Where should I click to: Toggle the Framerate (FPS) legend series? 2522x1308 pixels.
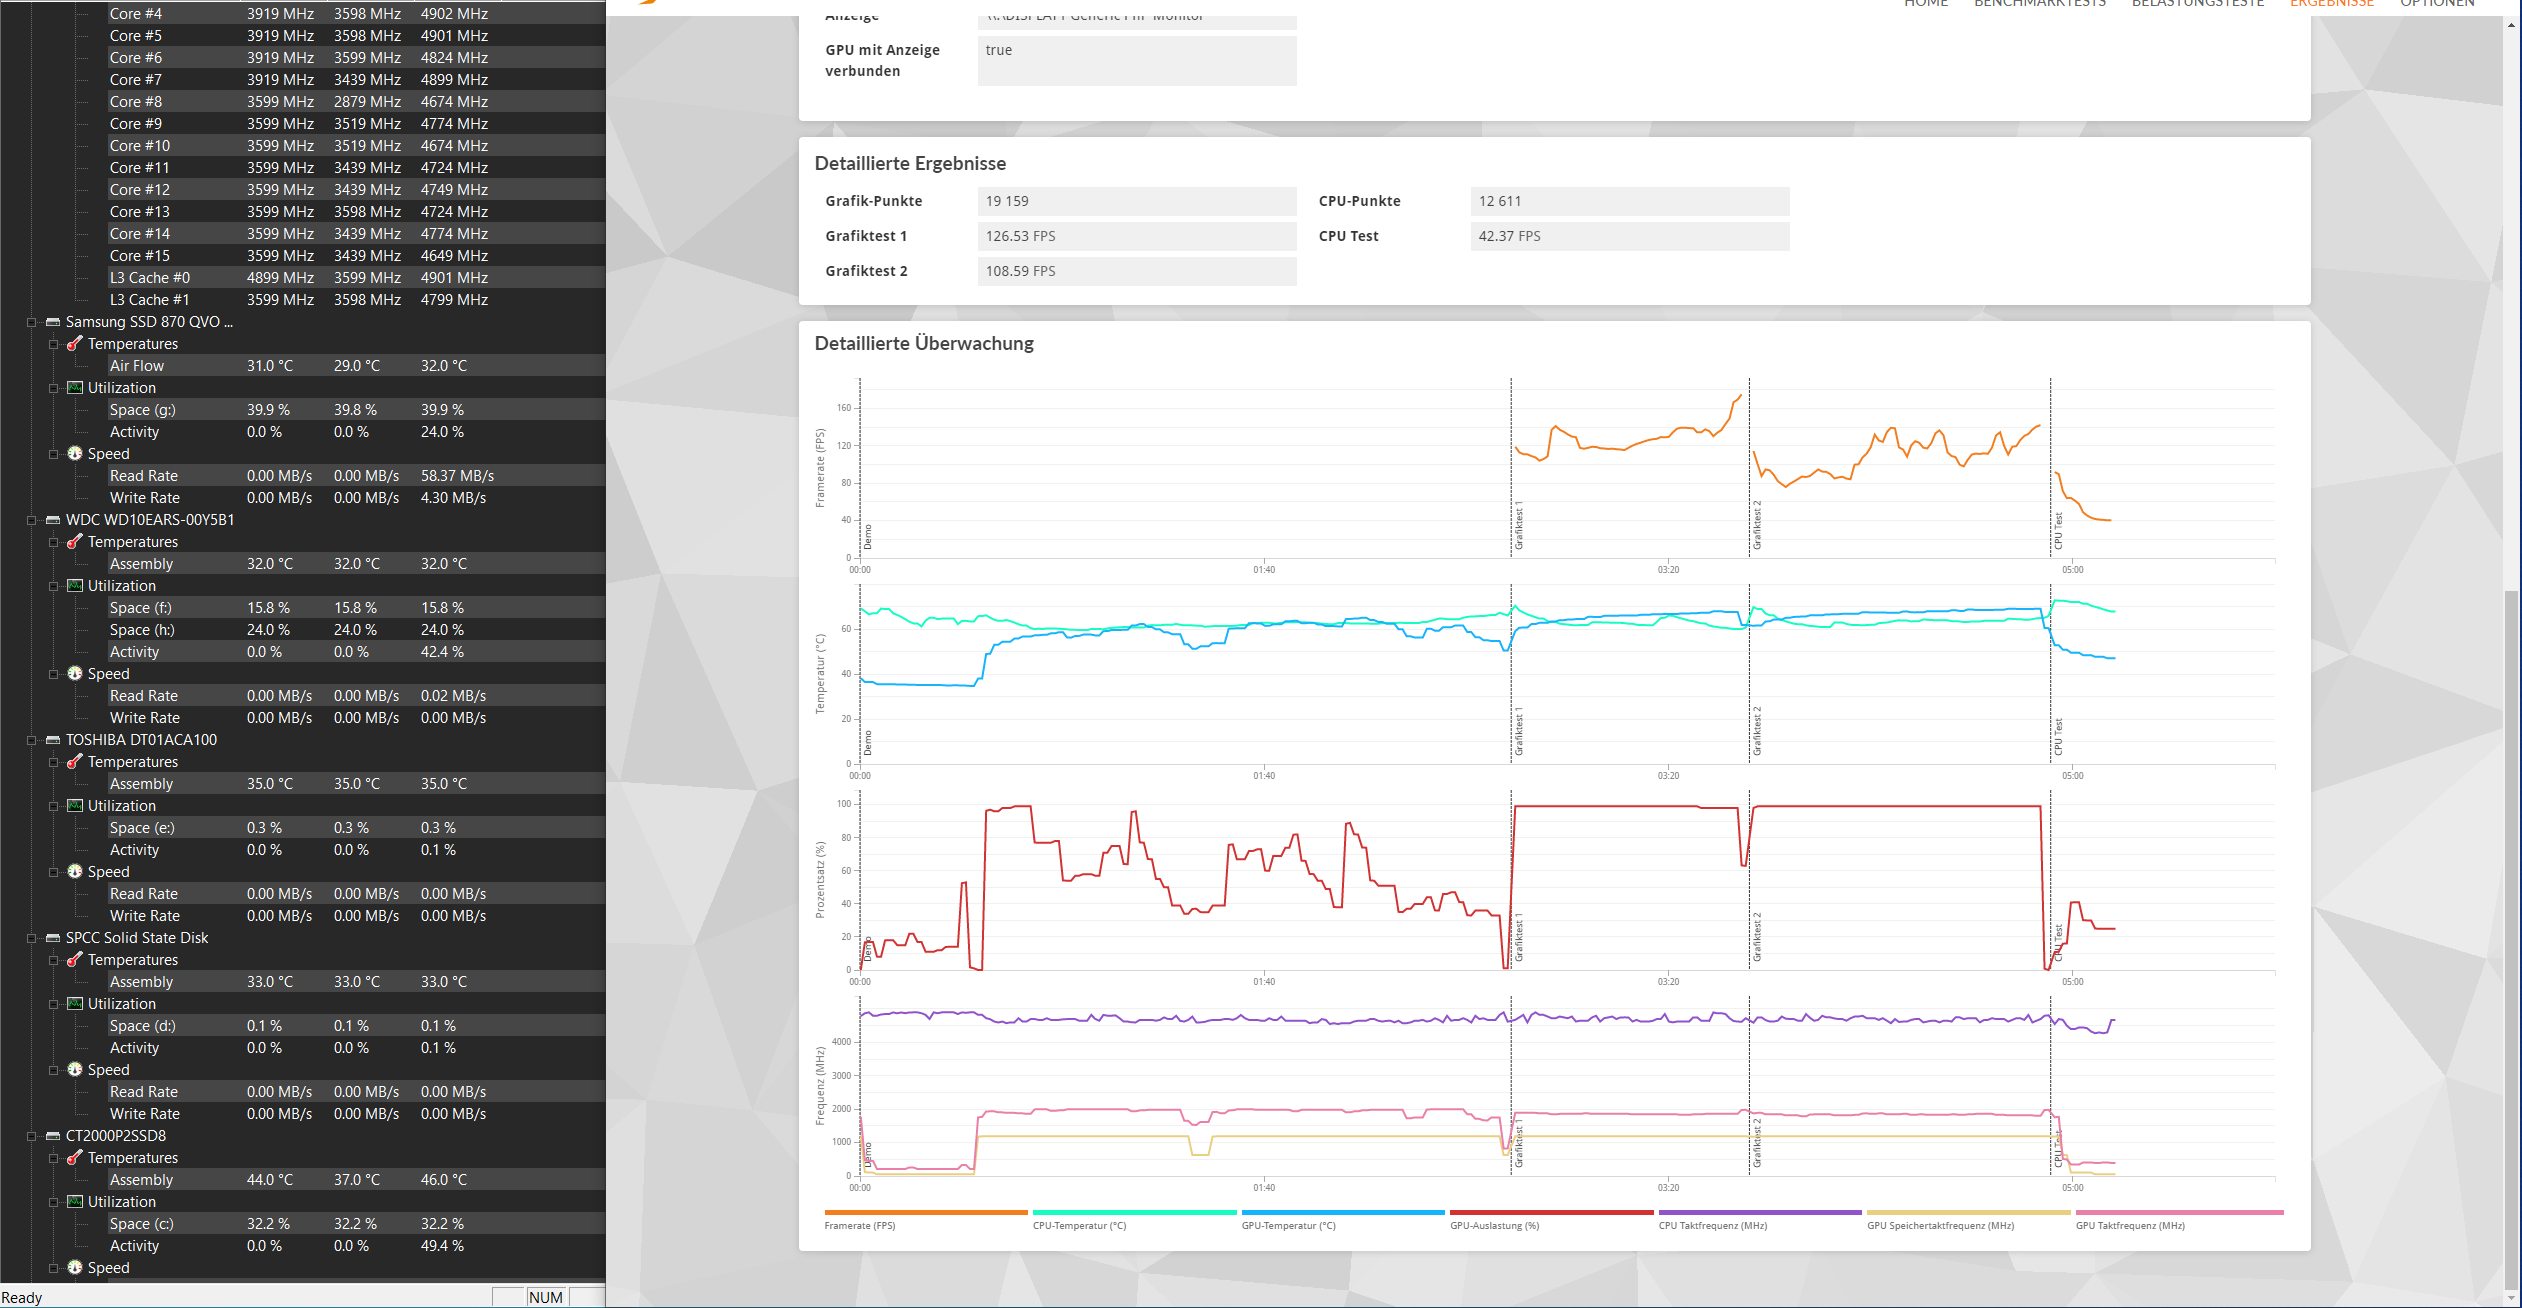coord(859,1225)
